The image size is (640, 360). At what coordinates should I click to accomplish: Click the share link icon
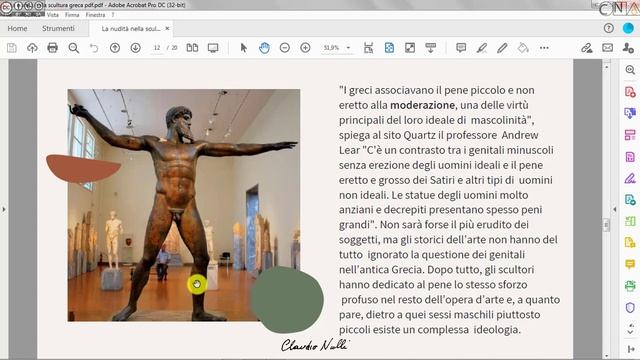(587, 48)
